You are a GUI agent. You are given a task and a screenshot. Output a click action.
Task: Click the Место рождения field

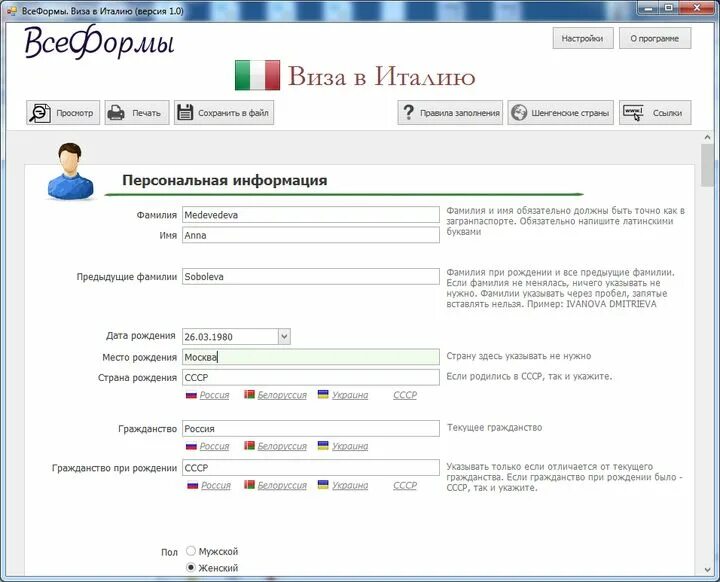310,357
